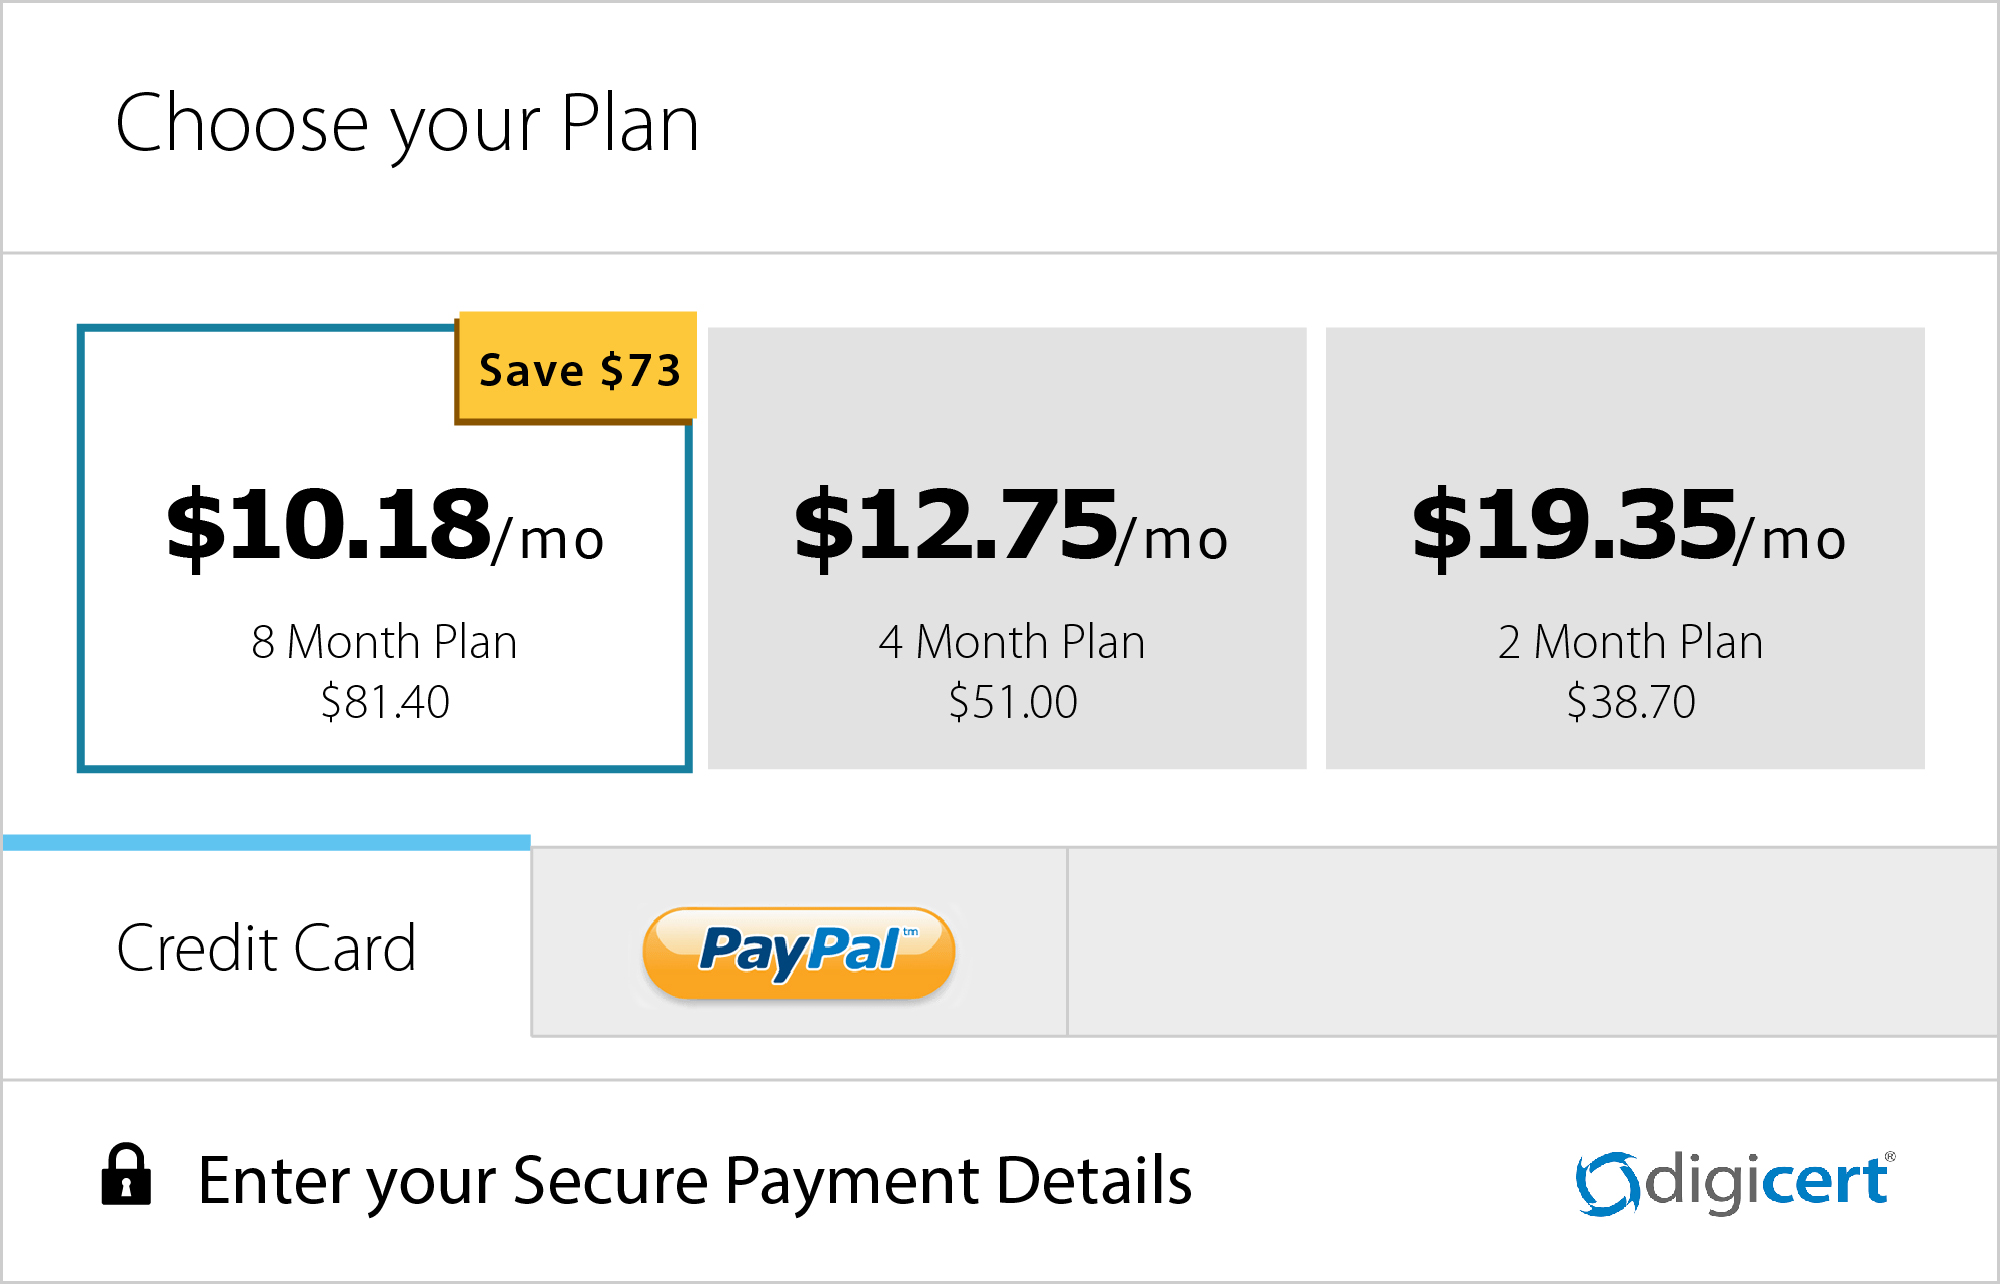Image resolution: width=2000 pixels, height=1284 pixels.
Task: Click the $51.00 total under 4 Month Plan
Action: coord(1013,702)
